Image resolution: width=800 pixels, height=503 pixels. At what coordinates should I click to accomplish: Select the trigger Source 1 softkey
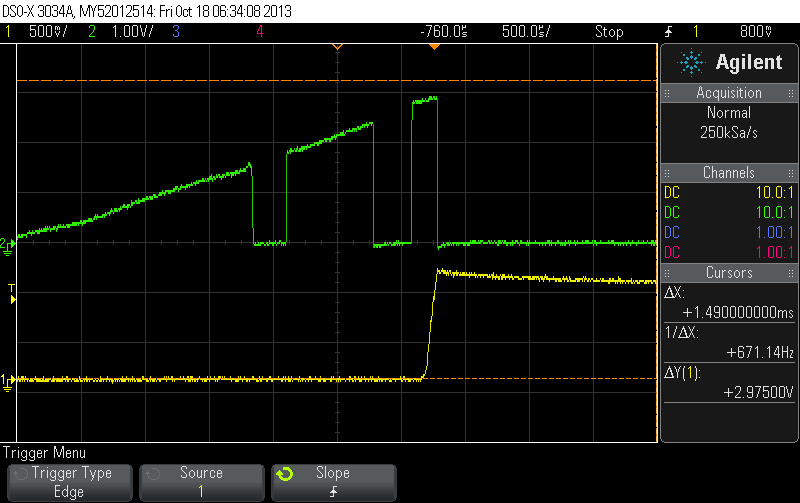click(x=202, y=483)
